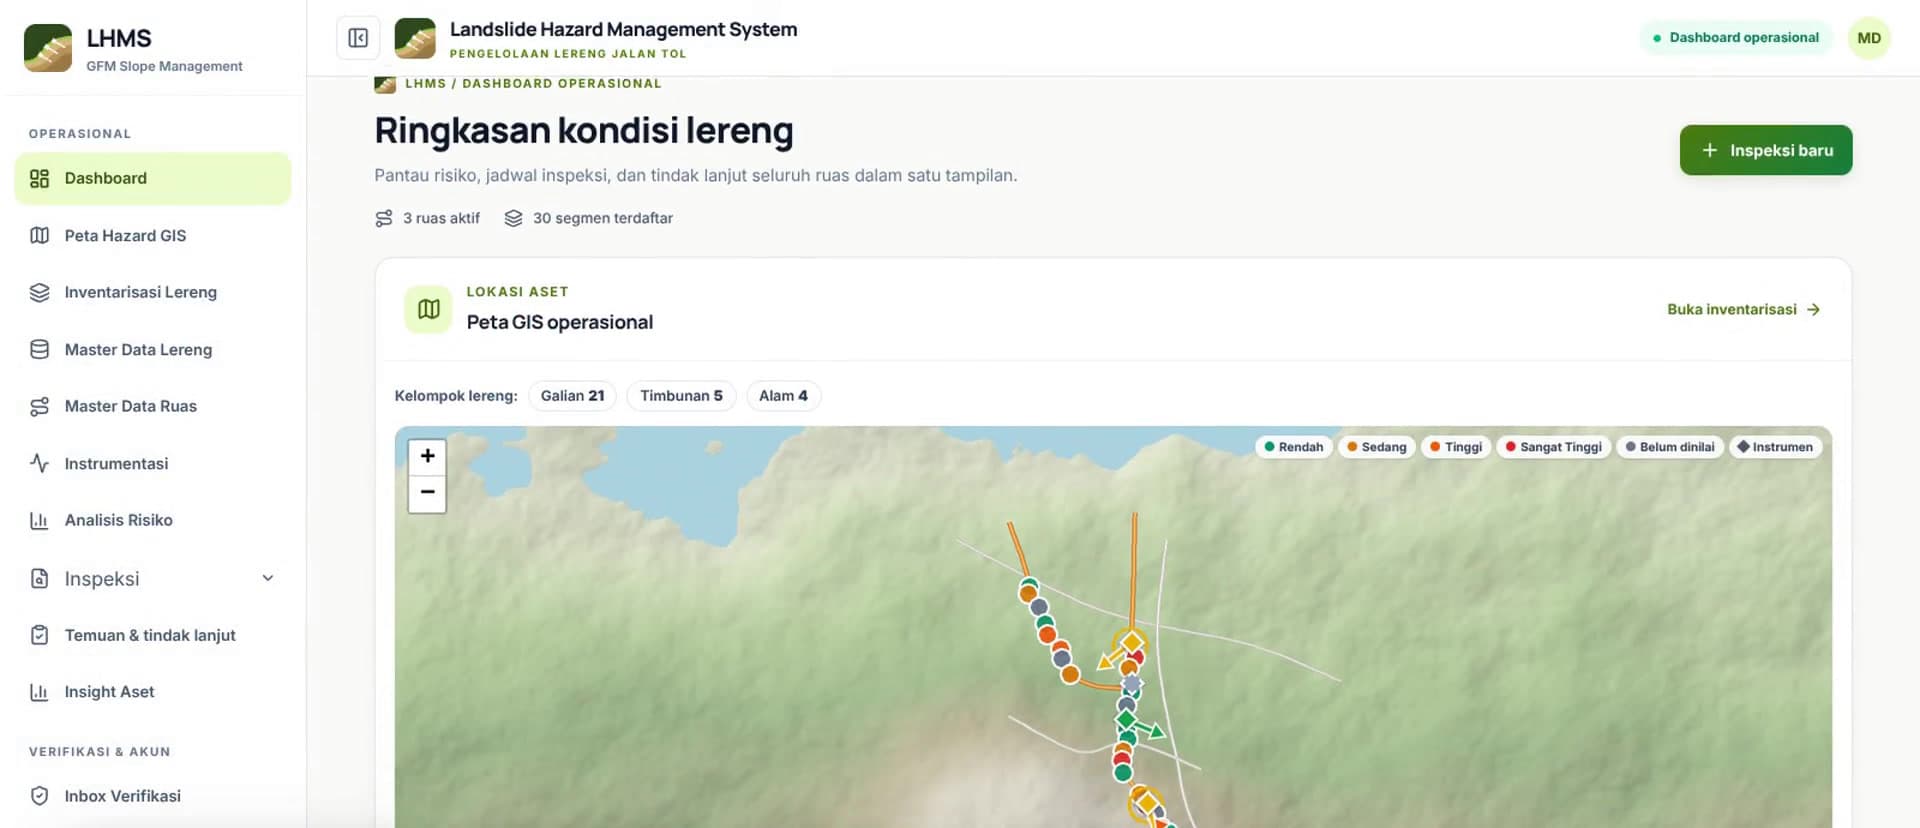
Task: Click the Master Data Lereng database icon
Action: coord(39,349)
